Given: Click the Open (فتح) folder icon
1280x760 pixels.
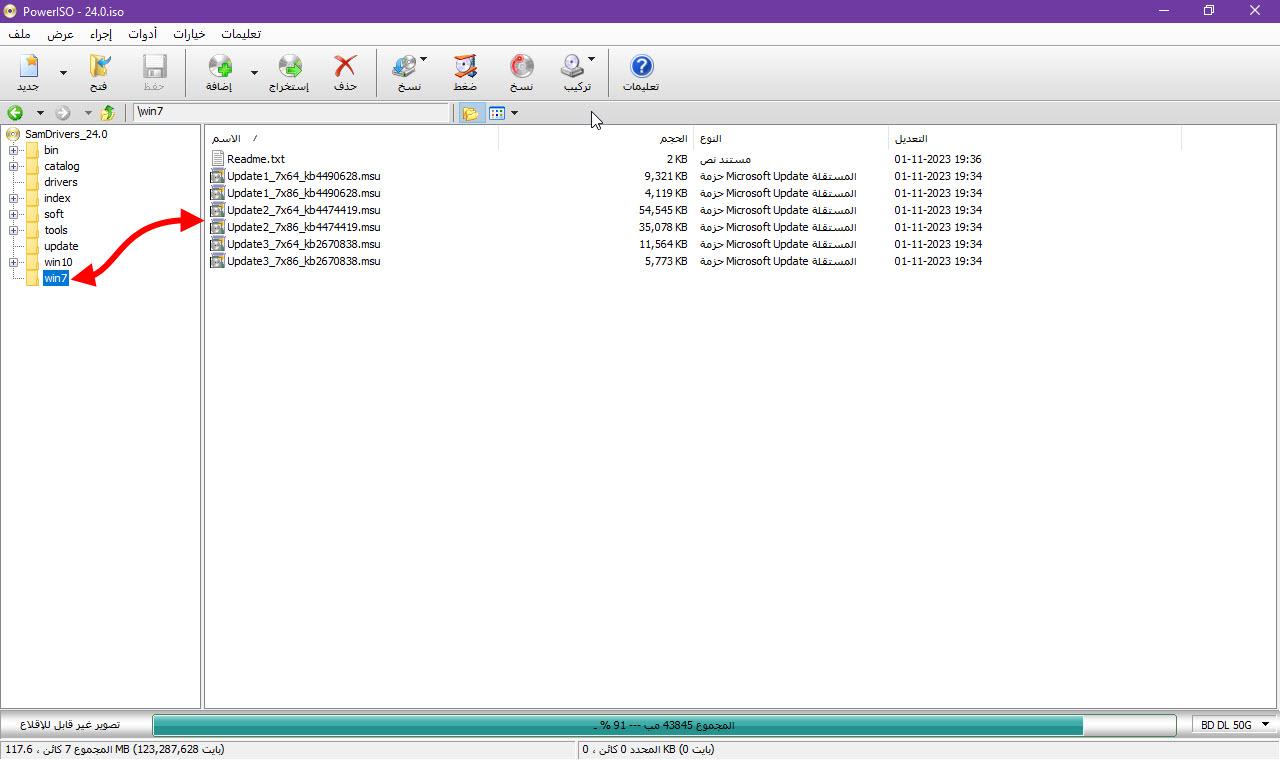Looking at the screenshot, I should [98, 67].
